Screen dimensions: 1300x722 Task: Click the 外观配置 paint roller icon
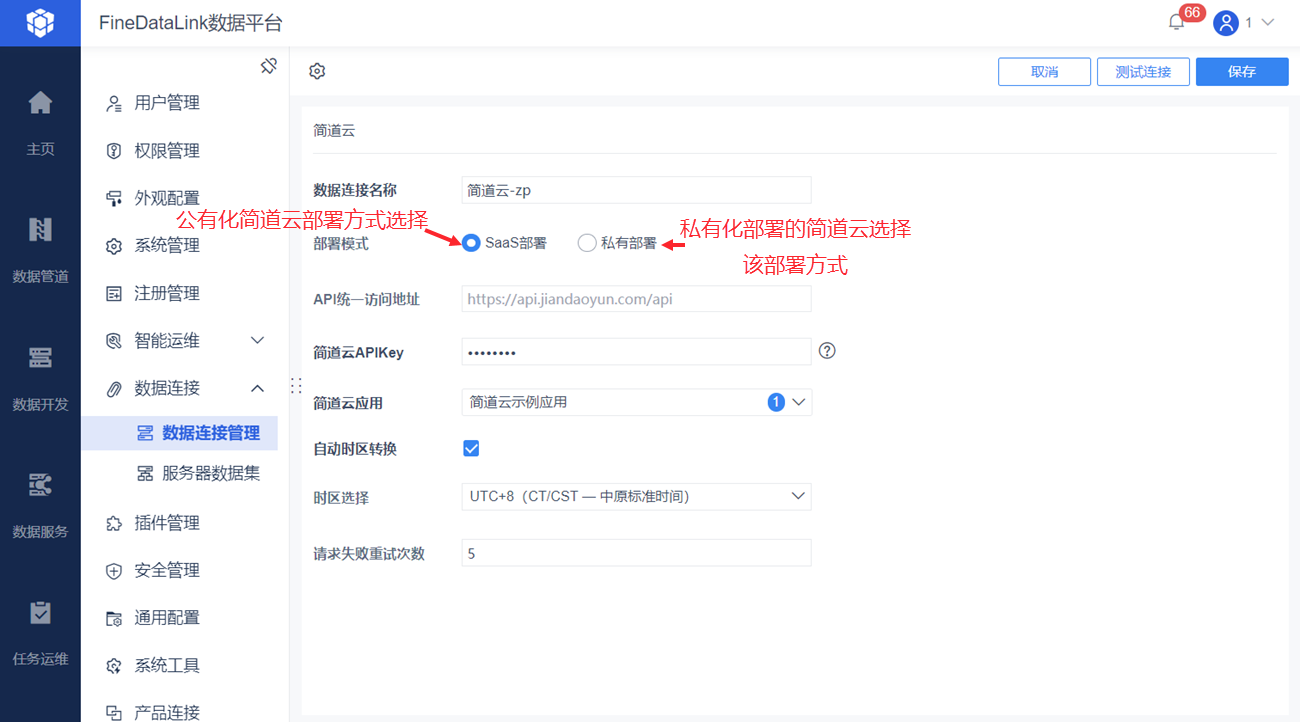[114, 198]
